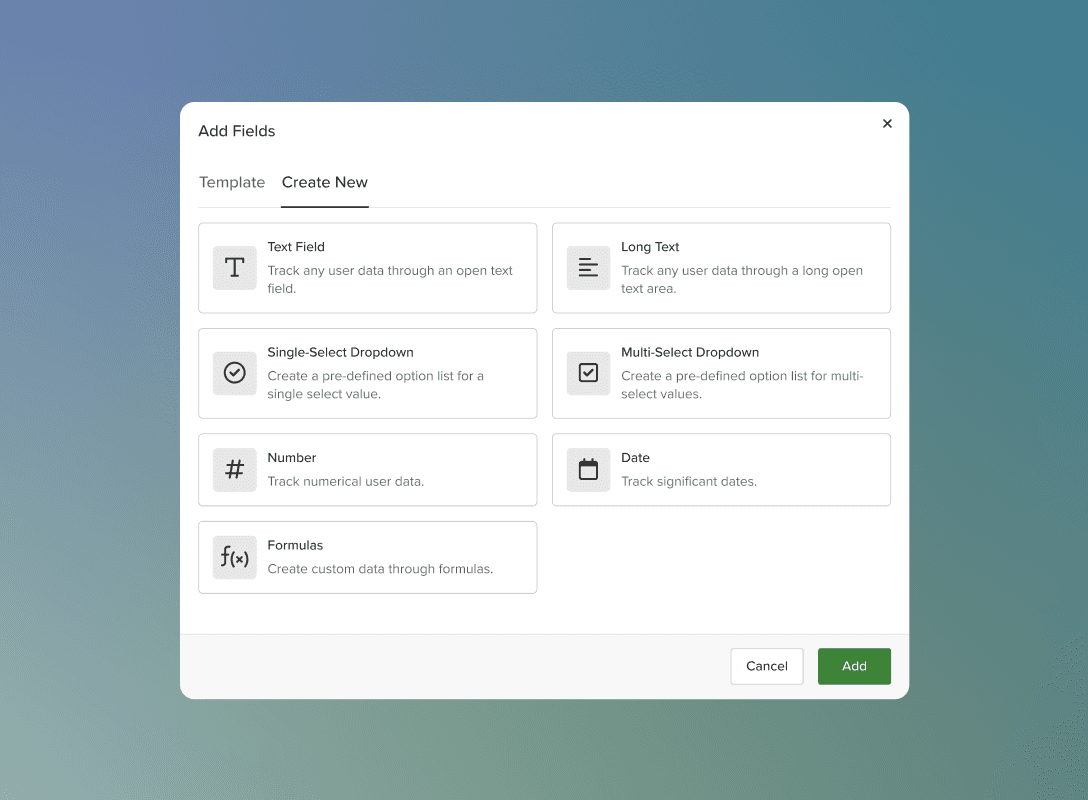Click the Text Field 'T' icon
Image resolution: width=1088 pixels, height=800 pixels.
[234, 268]
